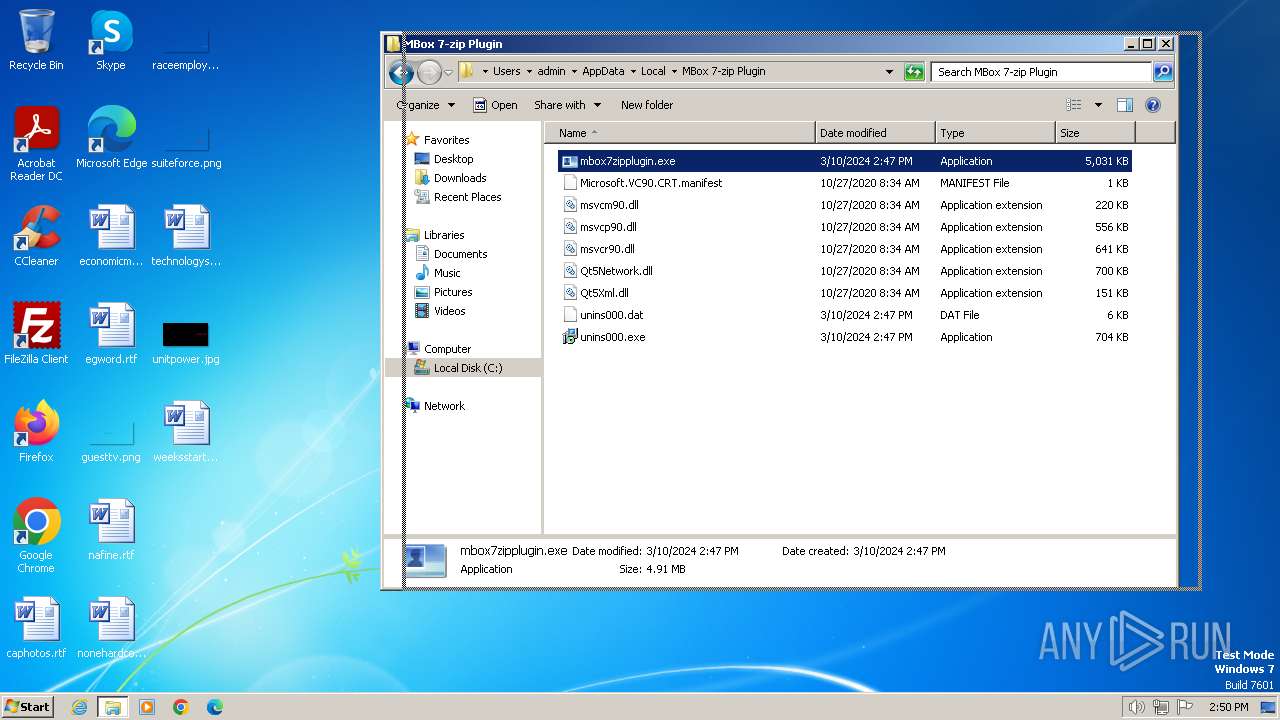
Task: Click the Users breadcrumb in address bar
Action: click(507, 72)
